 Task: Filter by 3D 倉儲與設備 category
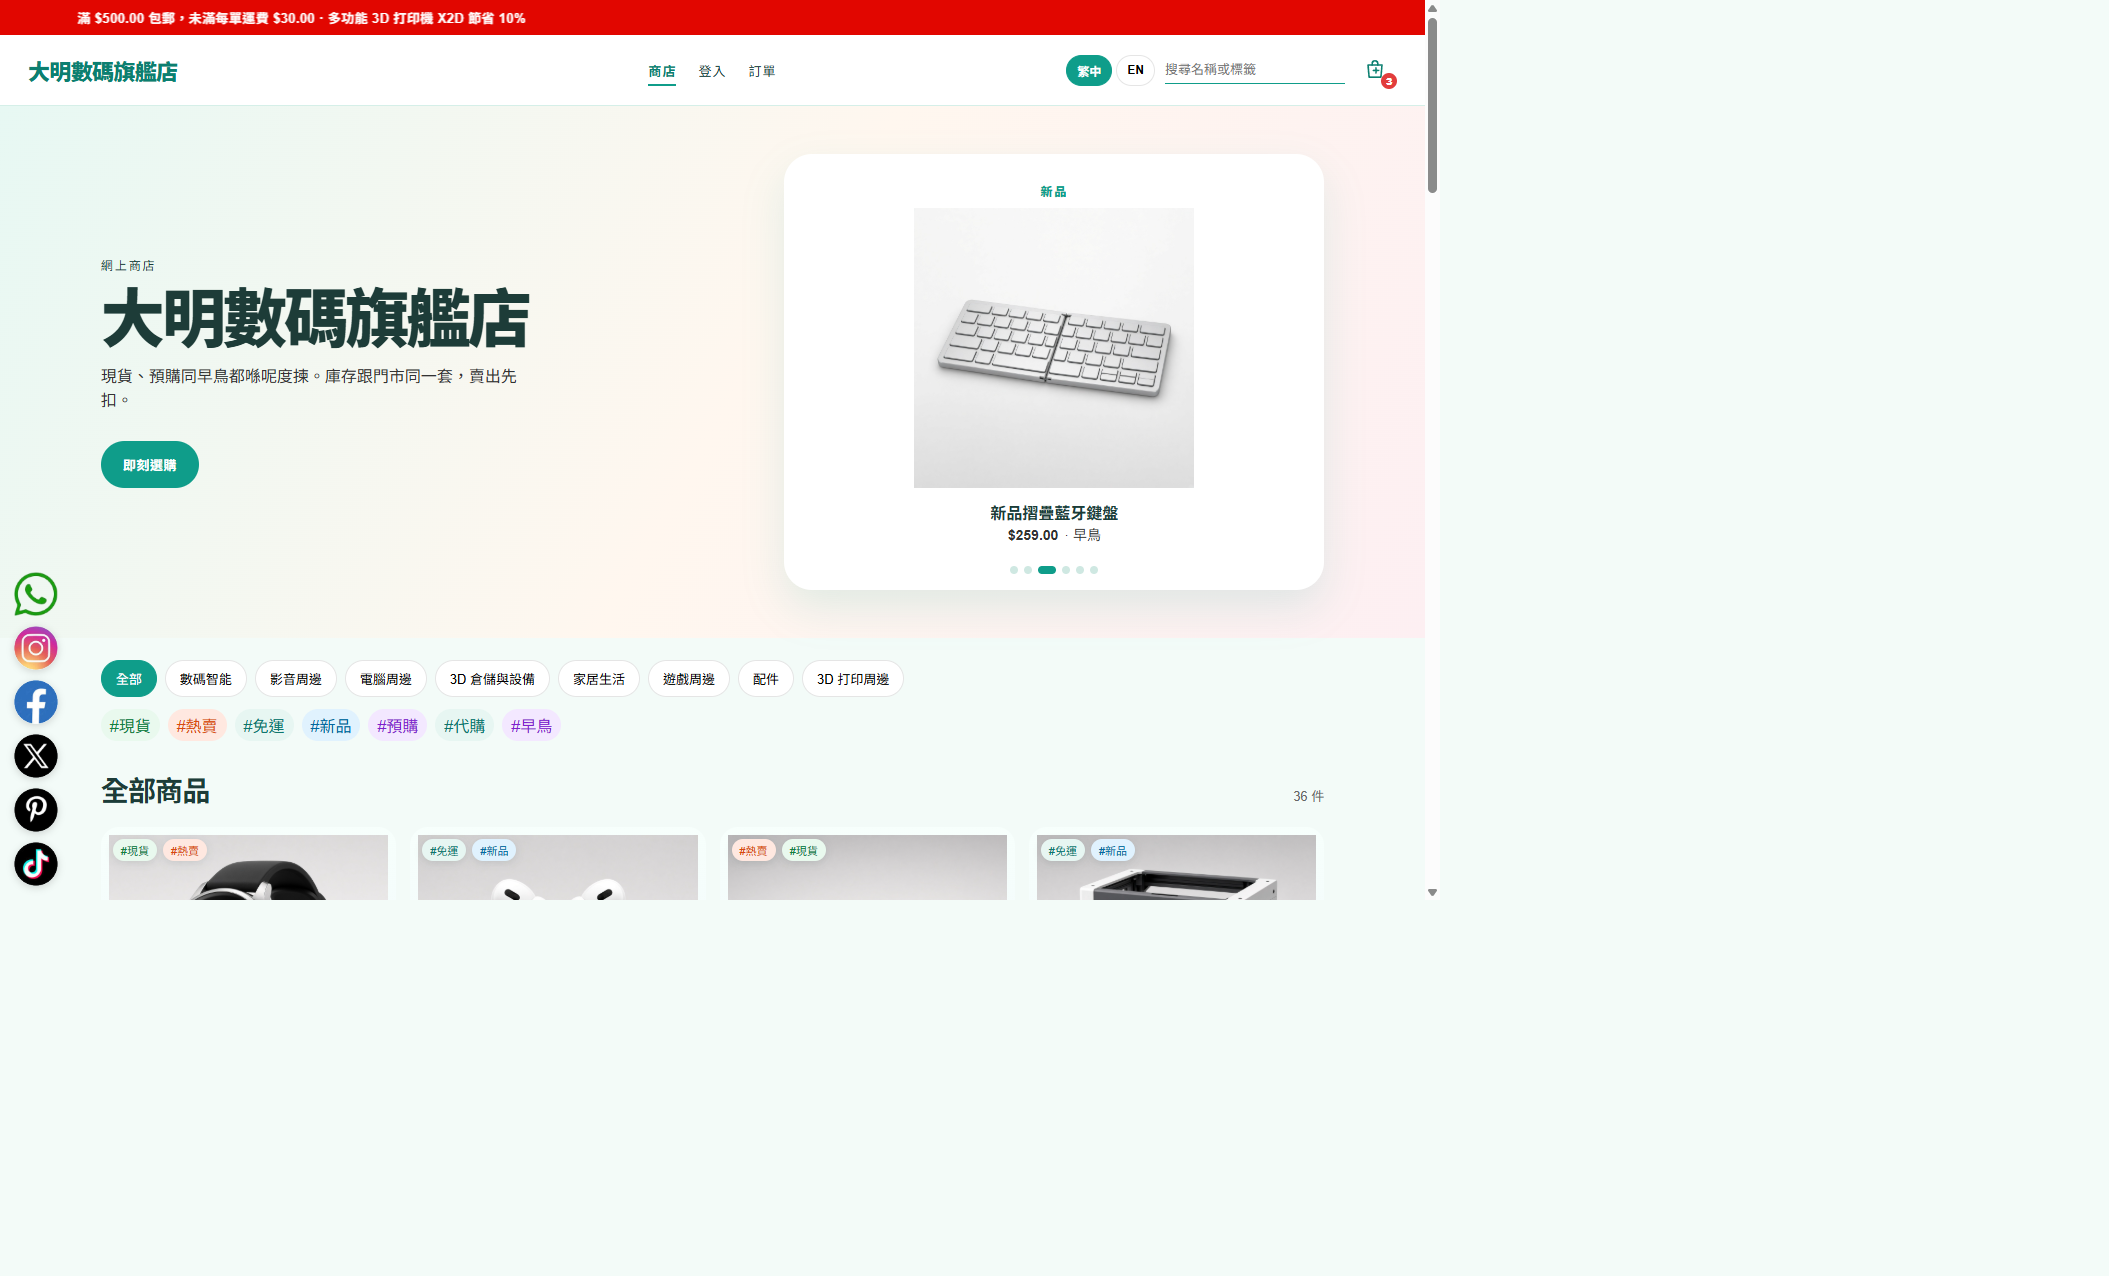pyautogui.click(x=492, y=679)
